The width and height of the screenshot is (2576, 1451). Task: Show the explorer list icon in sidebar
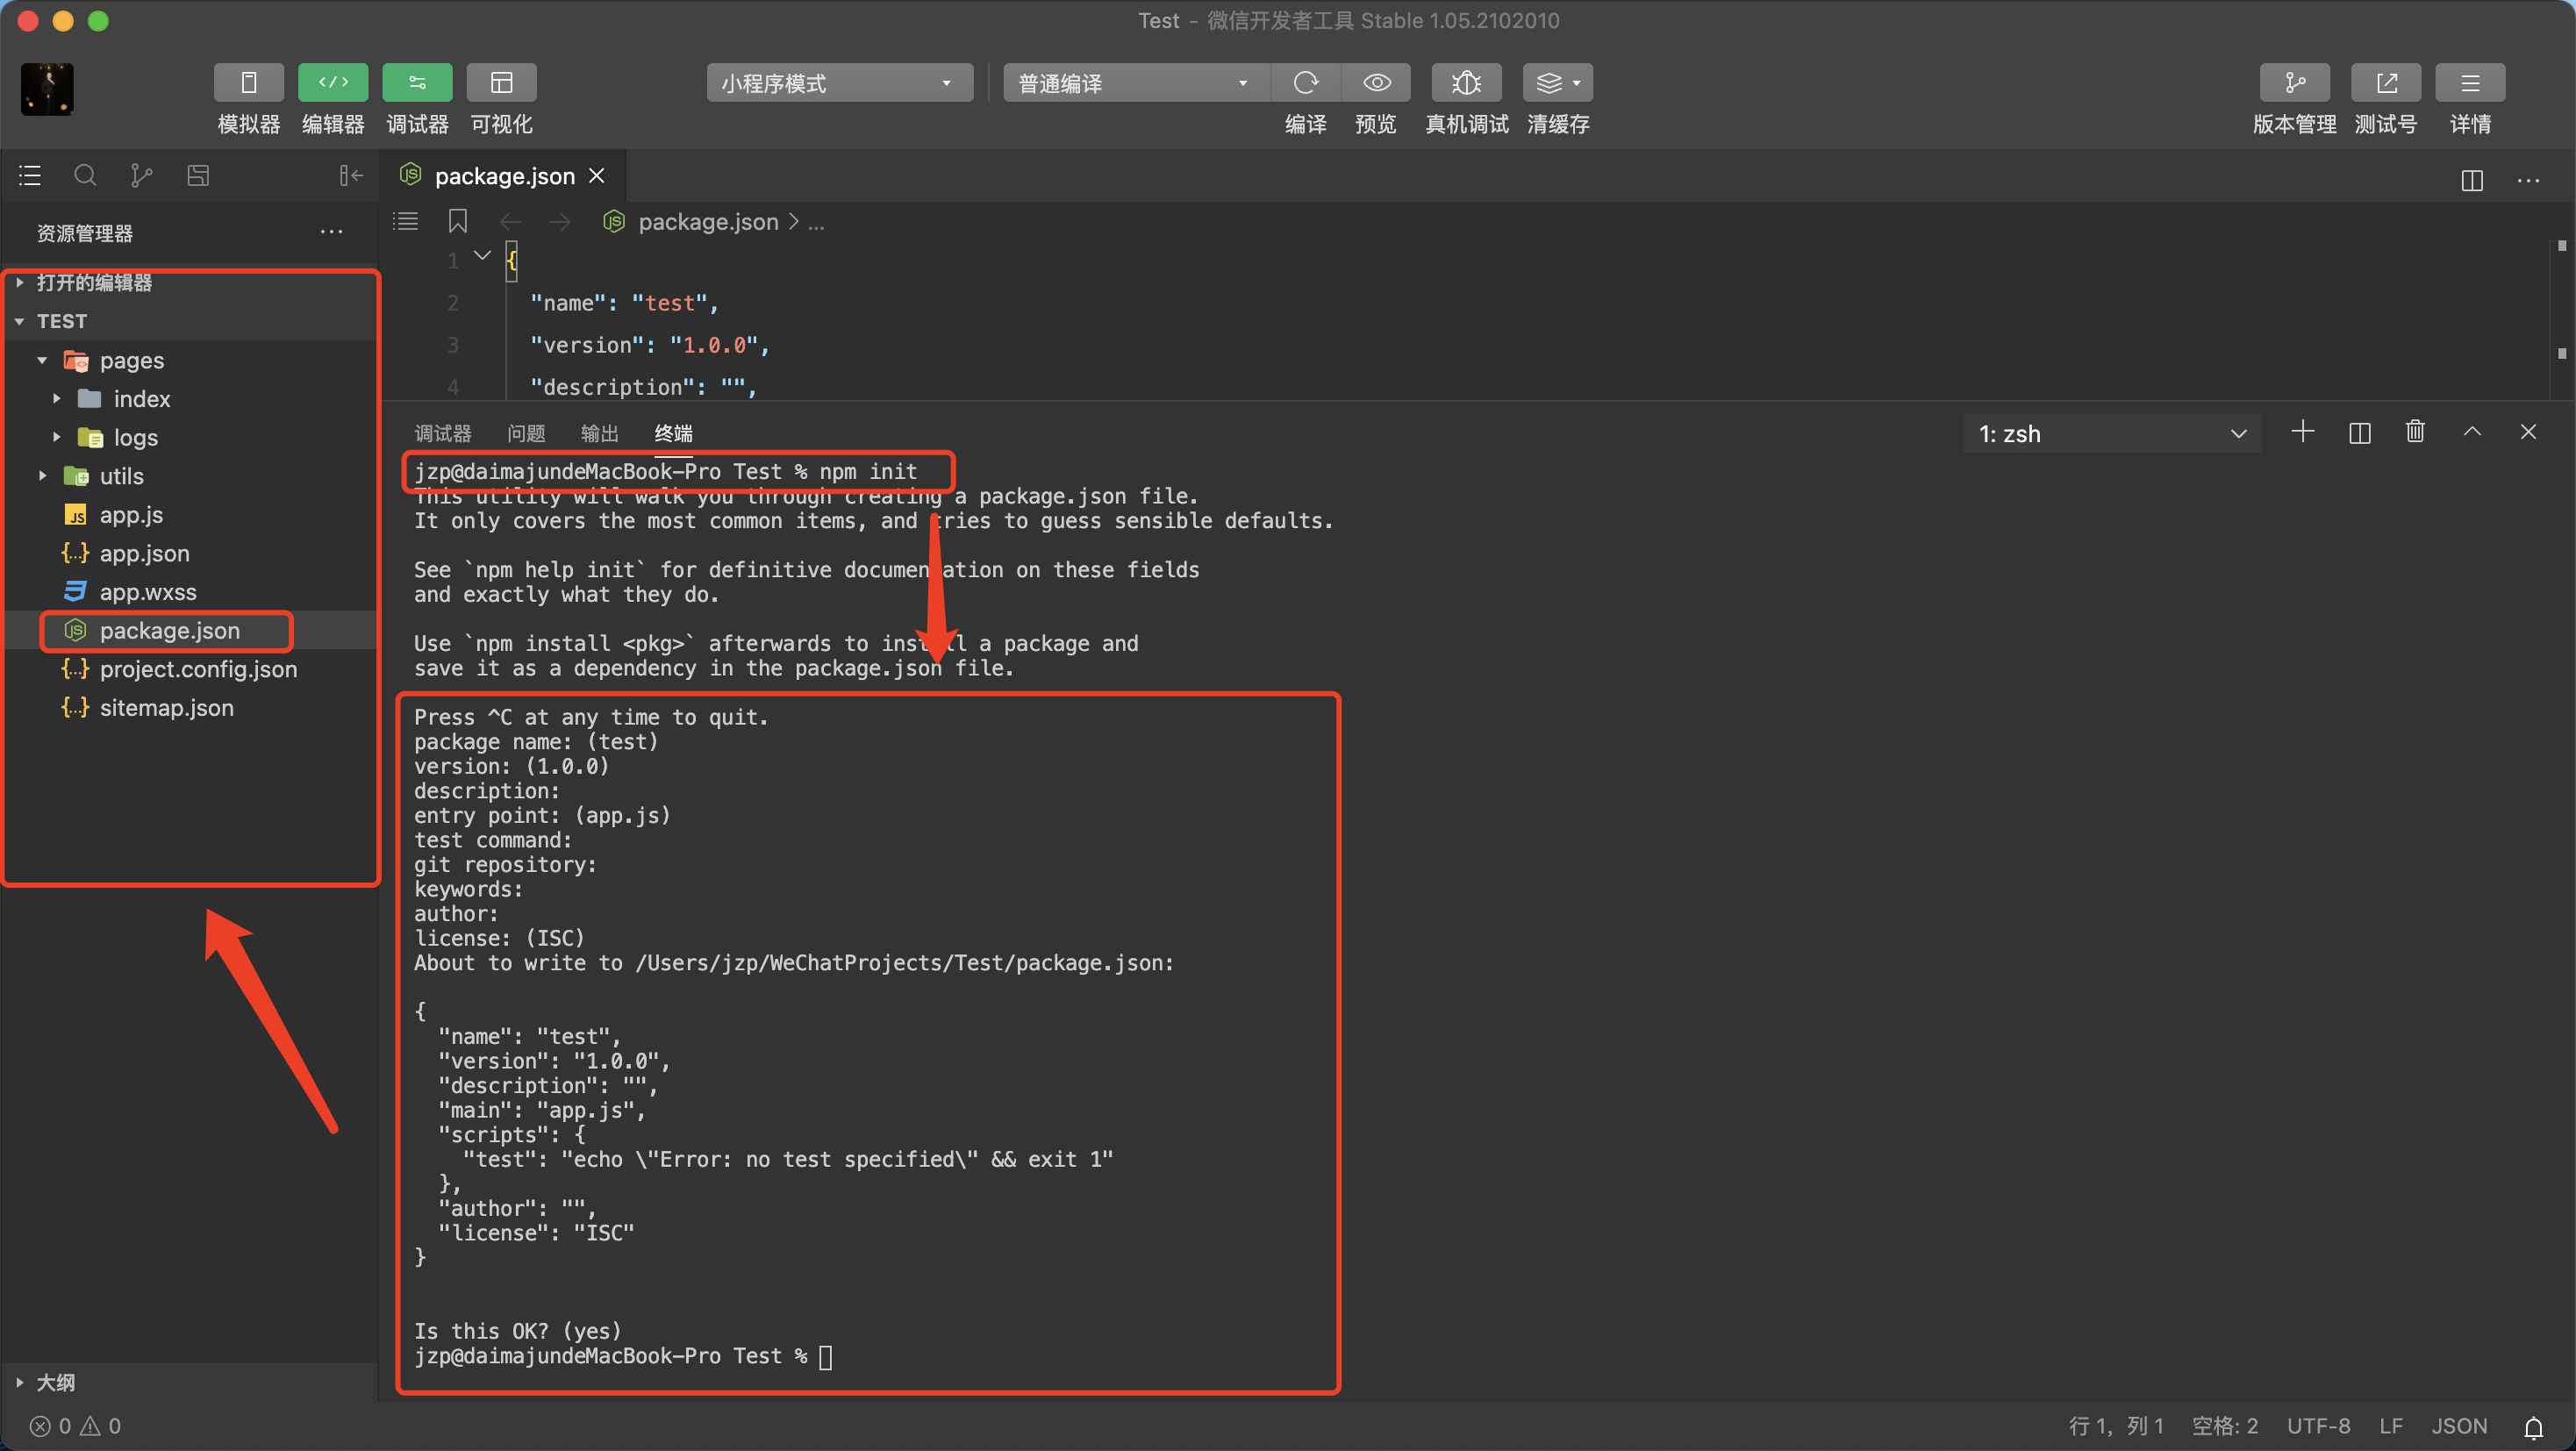coord(30,176)
